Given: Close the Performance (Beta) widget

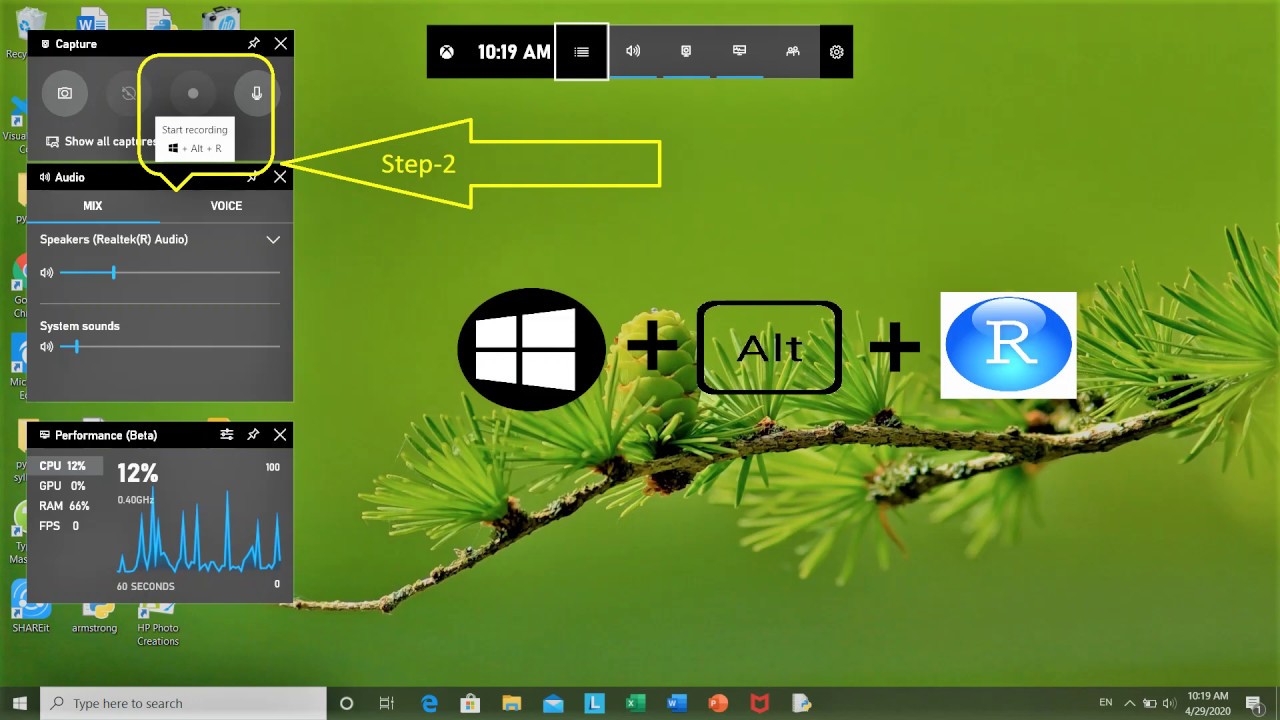Looking at the screenshot, I should coord(280,435).
